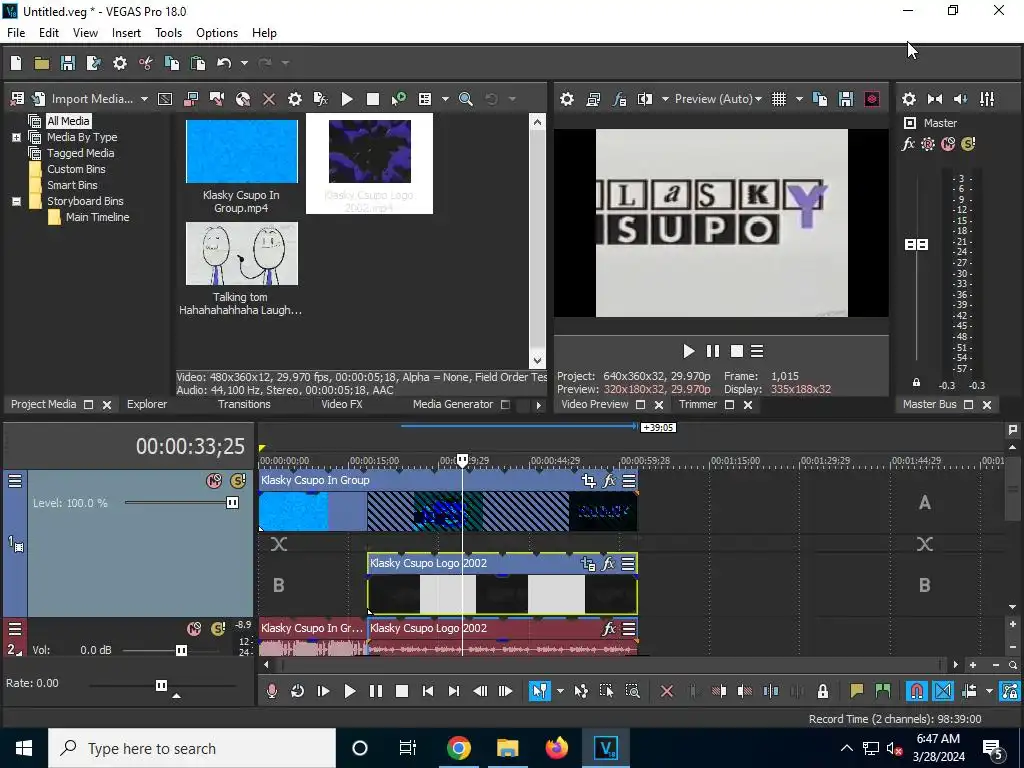1024x768 pixels.
Task: Undo the last action
Action: [224, 63]
